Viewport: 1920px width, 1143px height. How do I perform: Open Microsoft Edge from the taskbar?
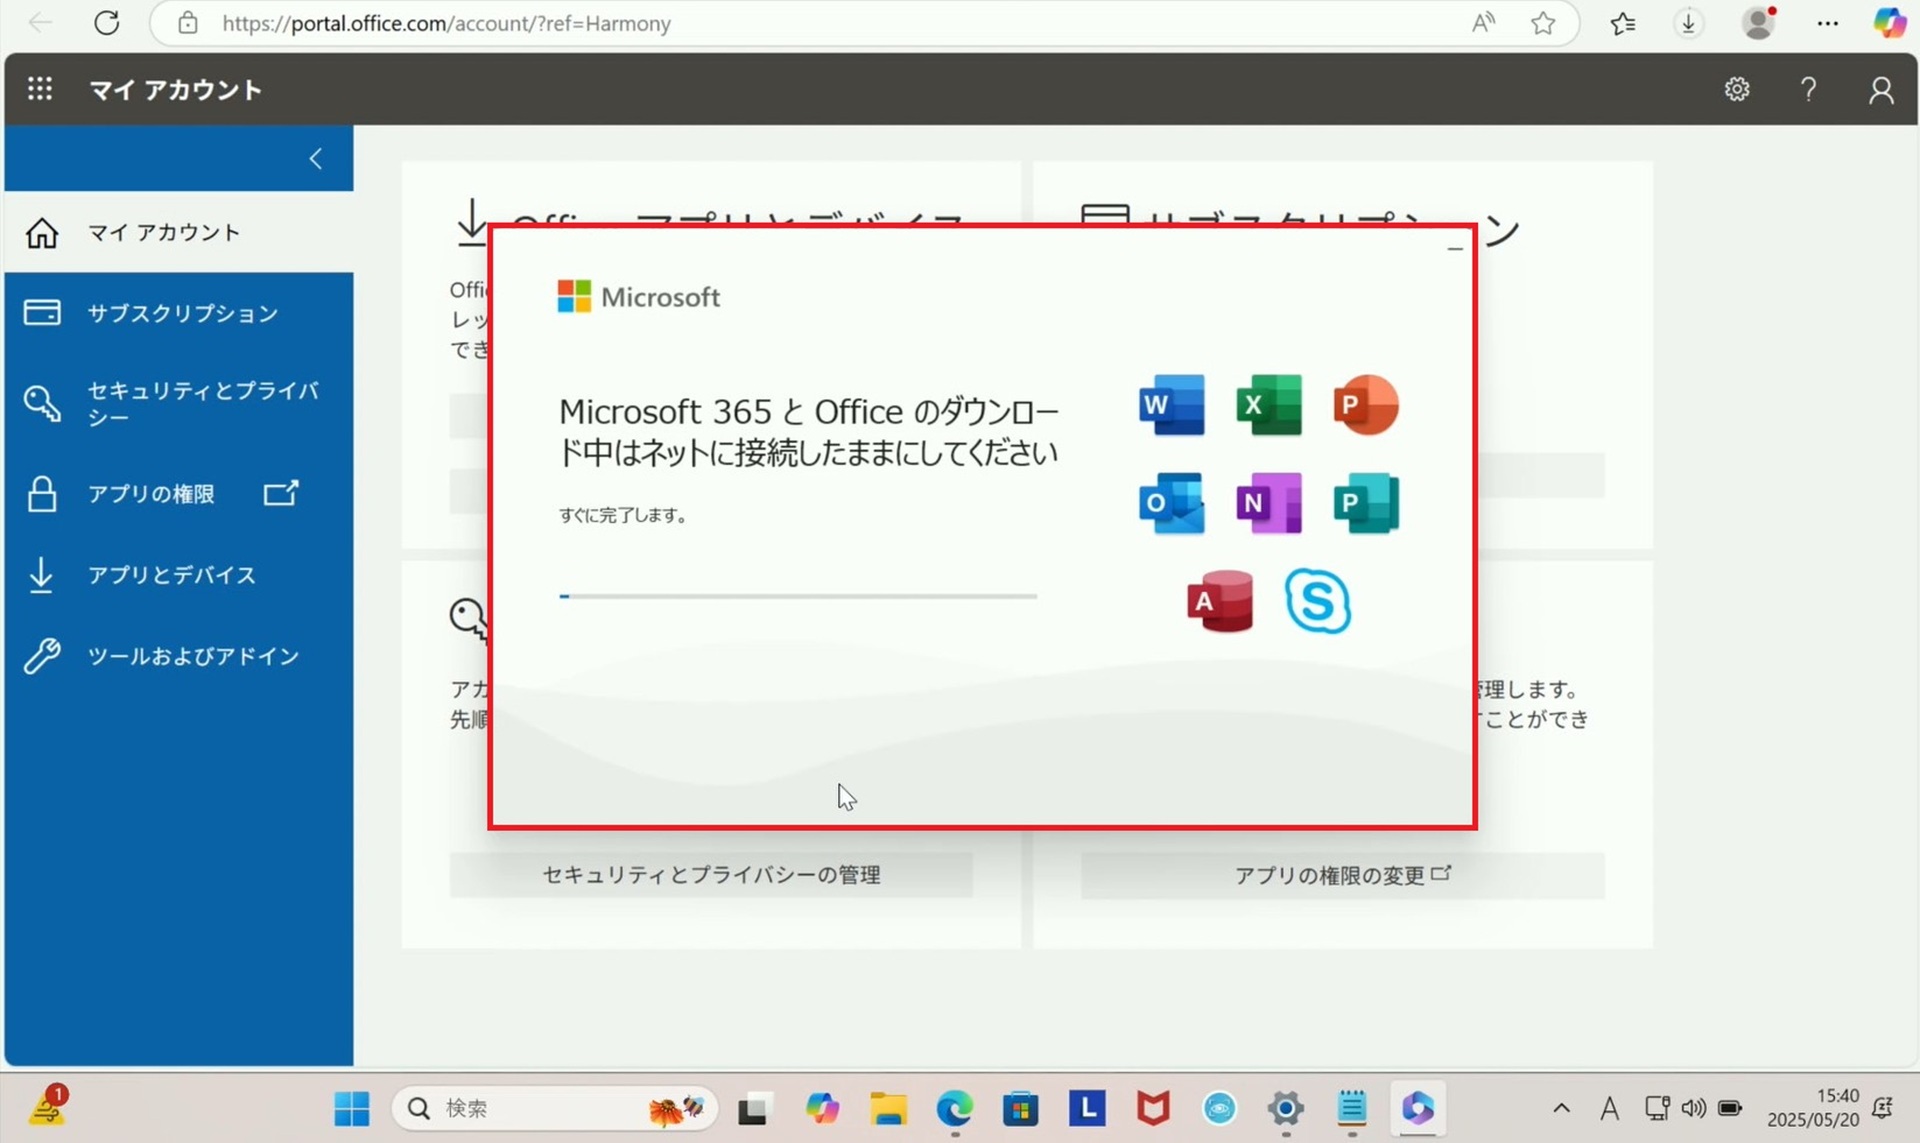pyautogui.click(x=955, y=1108)
